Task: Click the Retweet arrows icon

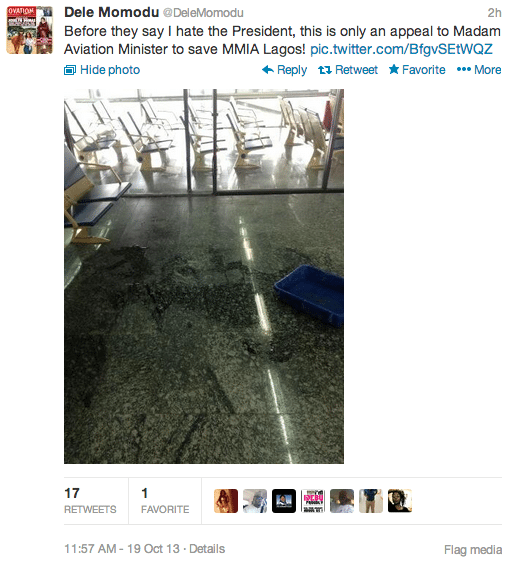Action: (x=325, y=70)
